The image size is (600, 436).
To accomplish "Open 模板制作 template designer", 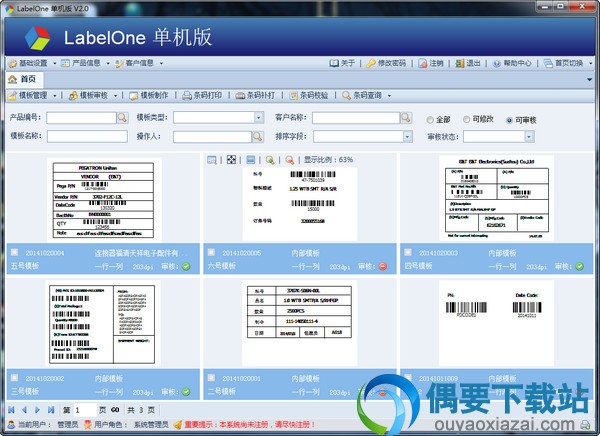I will click(148, 95).
